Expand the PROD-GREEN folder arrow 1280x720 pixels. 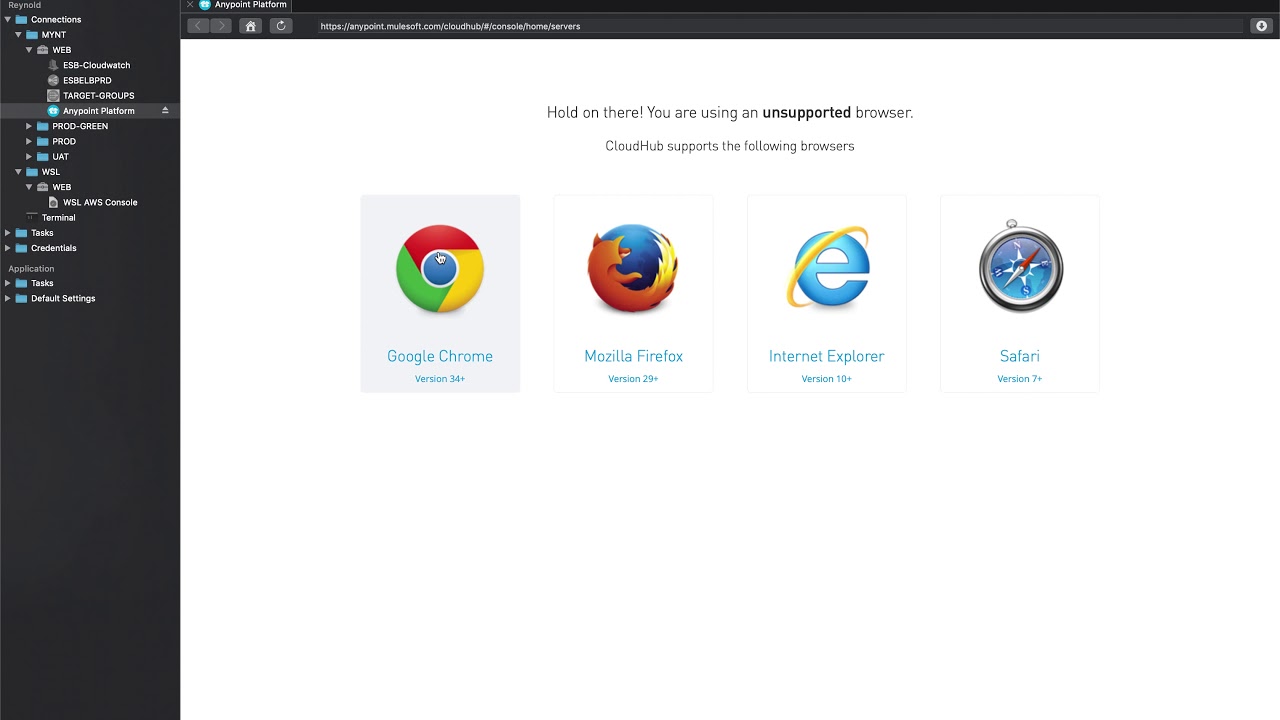pyautogui.click(x=29, y=126)
